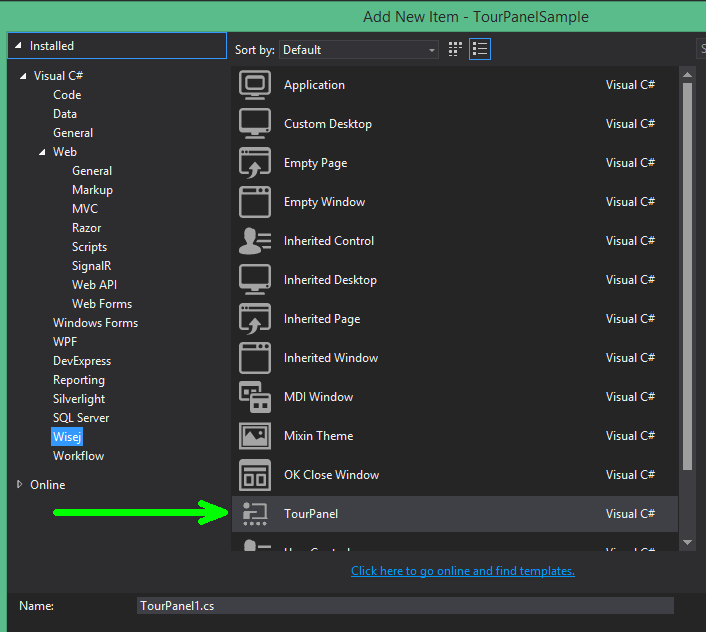Click the 'Empty Page' template name
The height and width of the screenshot is (632, 706).
[x=315, y=163]
